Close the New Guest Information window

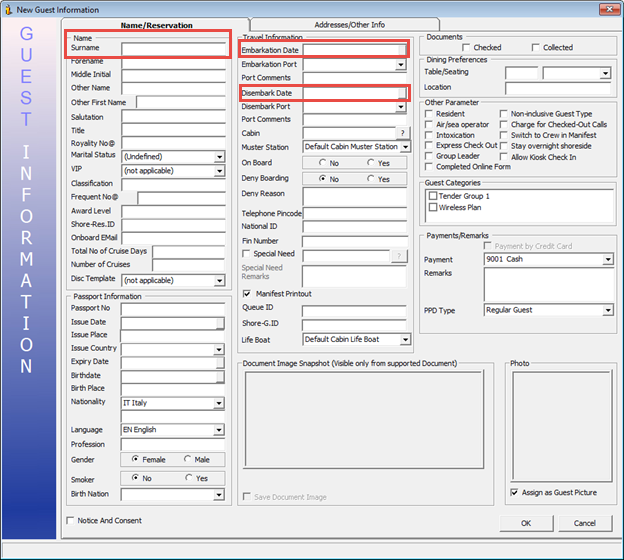click(609, 9)
